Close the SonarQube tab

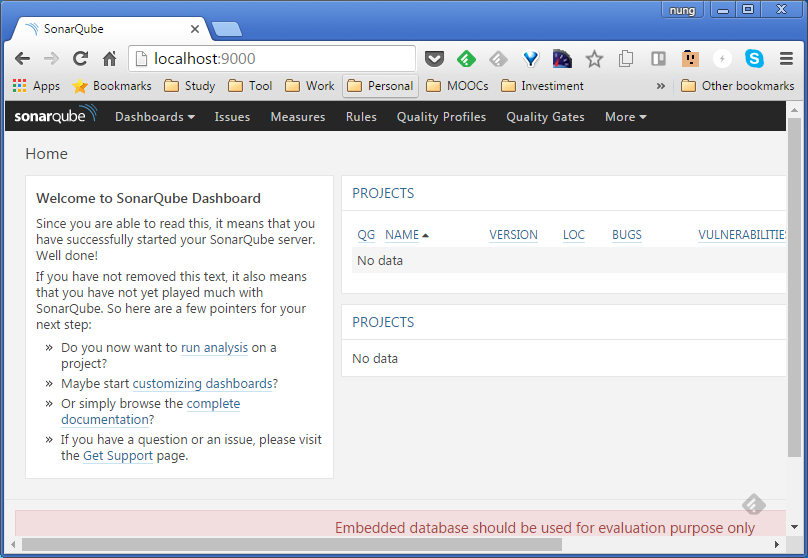coord(195,29)
